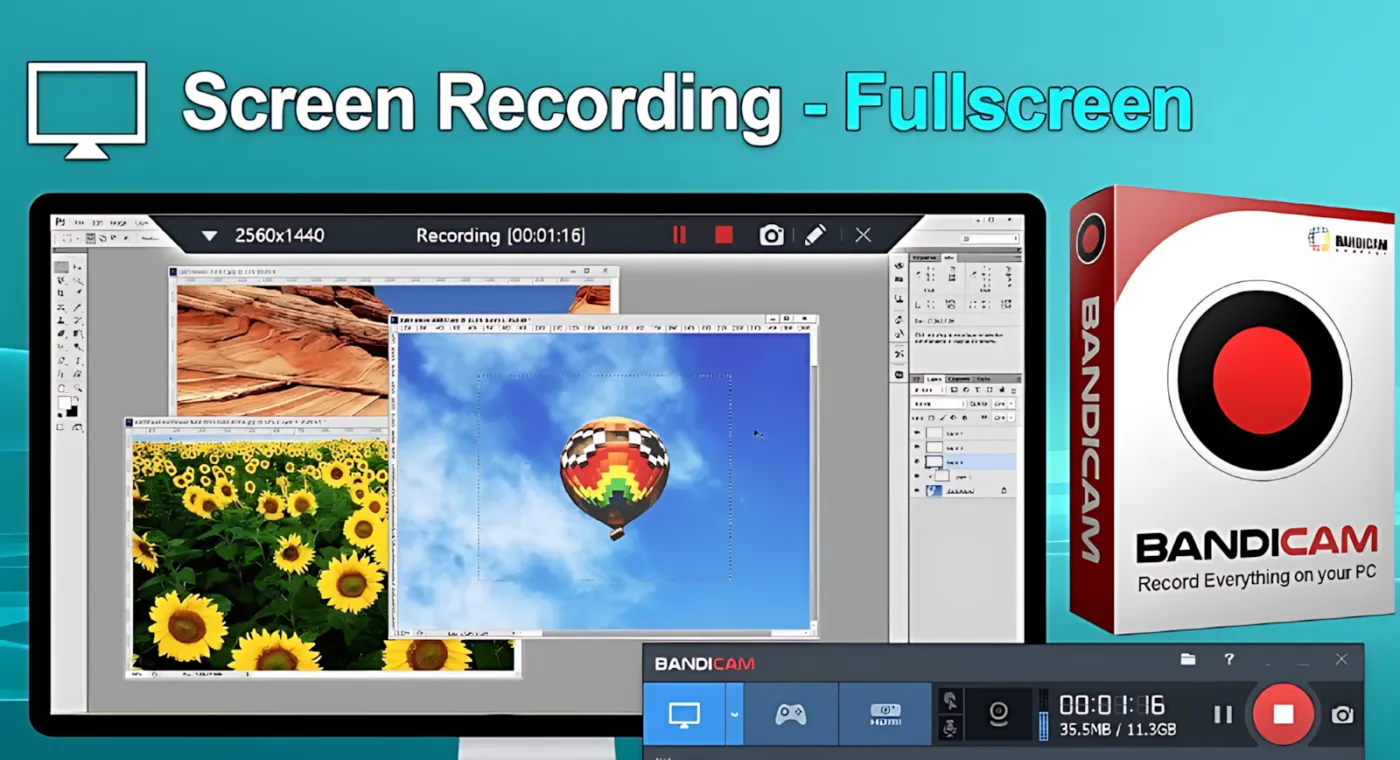Select the Move tool in Photoshop toolbox
The height and width of the screenshot is (760, 1400).
[77, 267]
